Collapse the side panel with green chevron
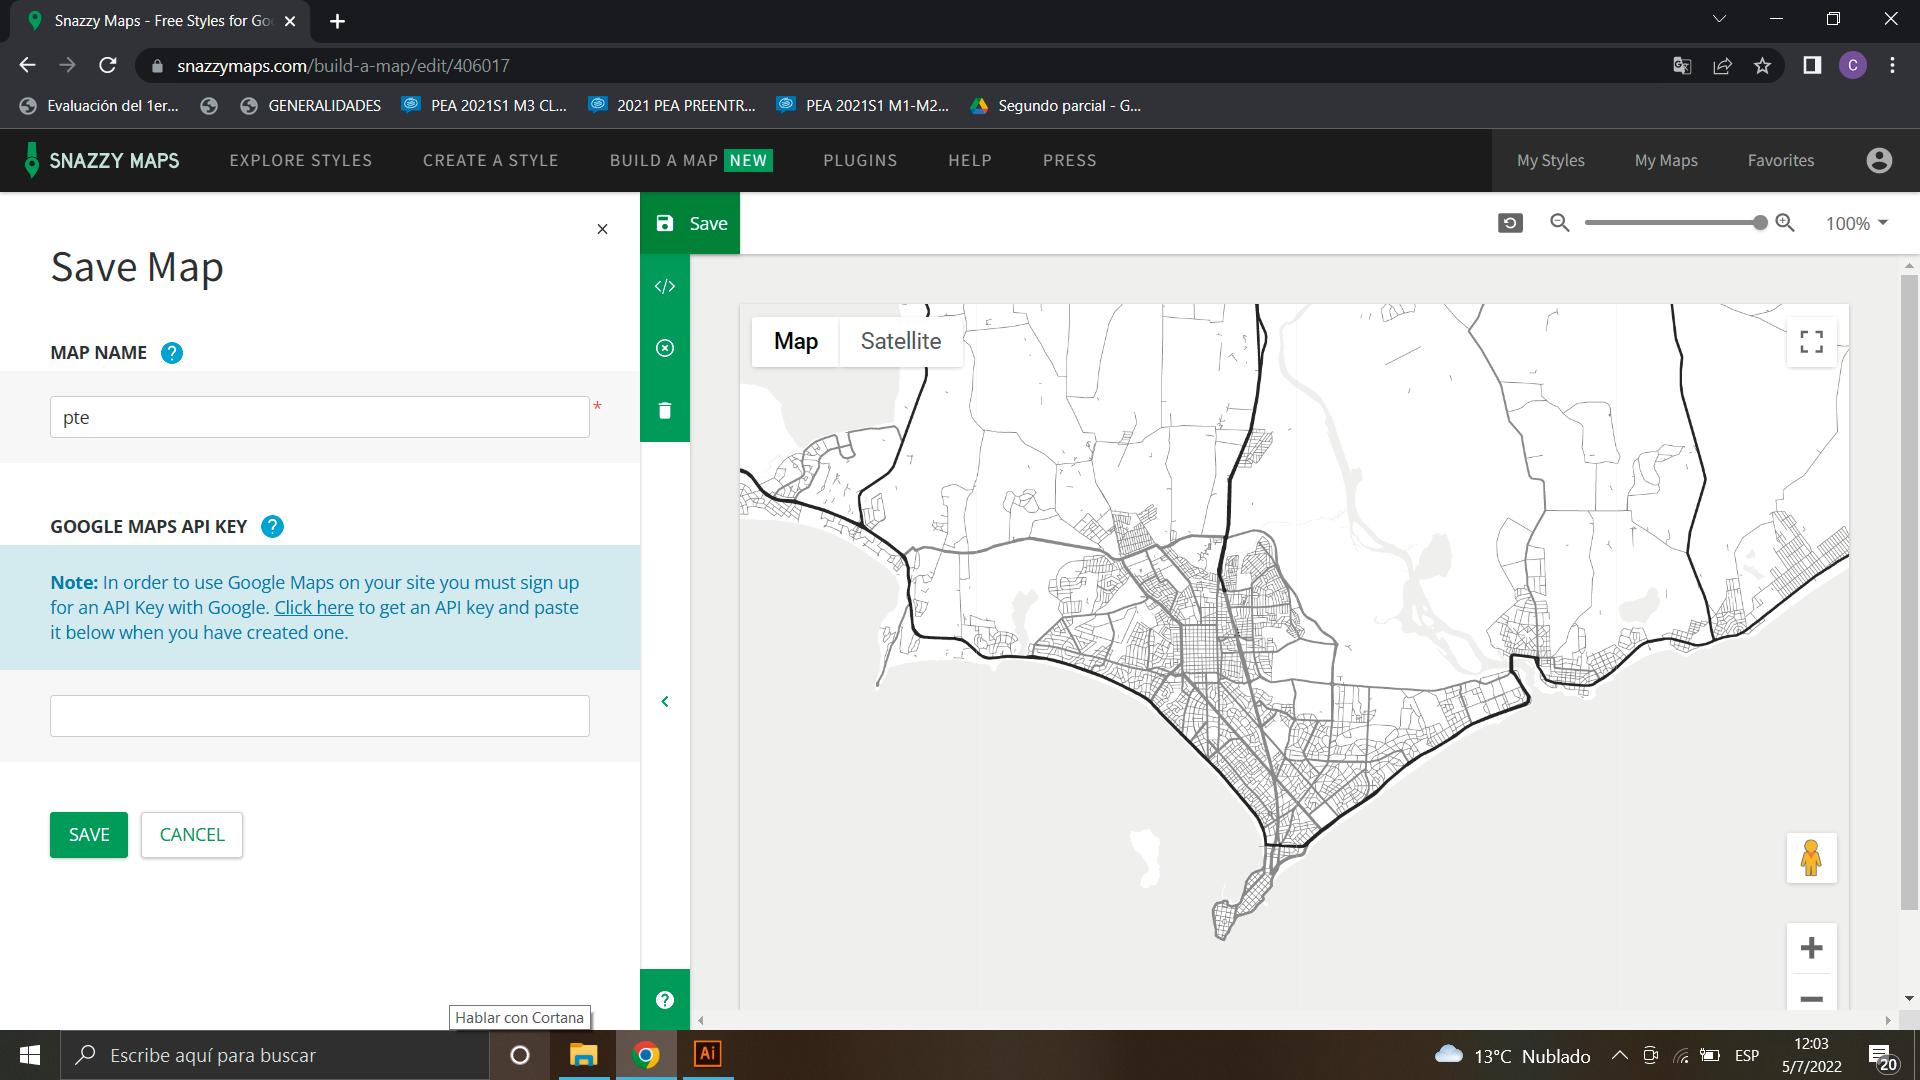The image size is (1920, 1080). coord(665,702)
